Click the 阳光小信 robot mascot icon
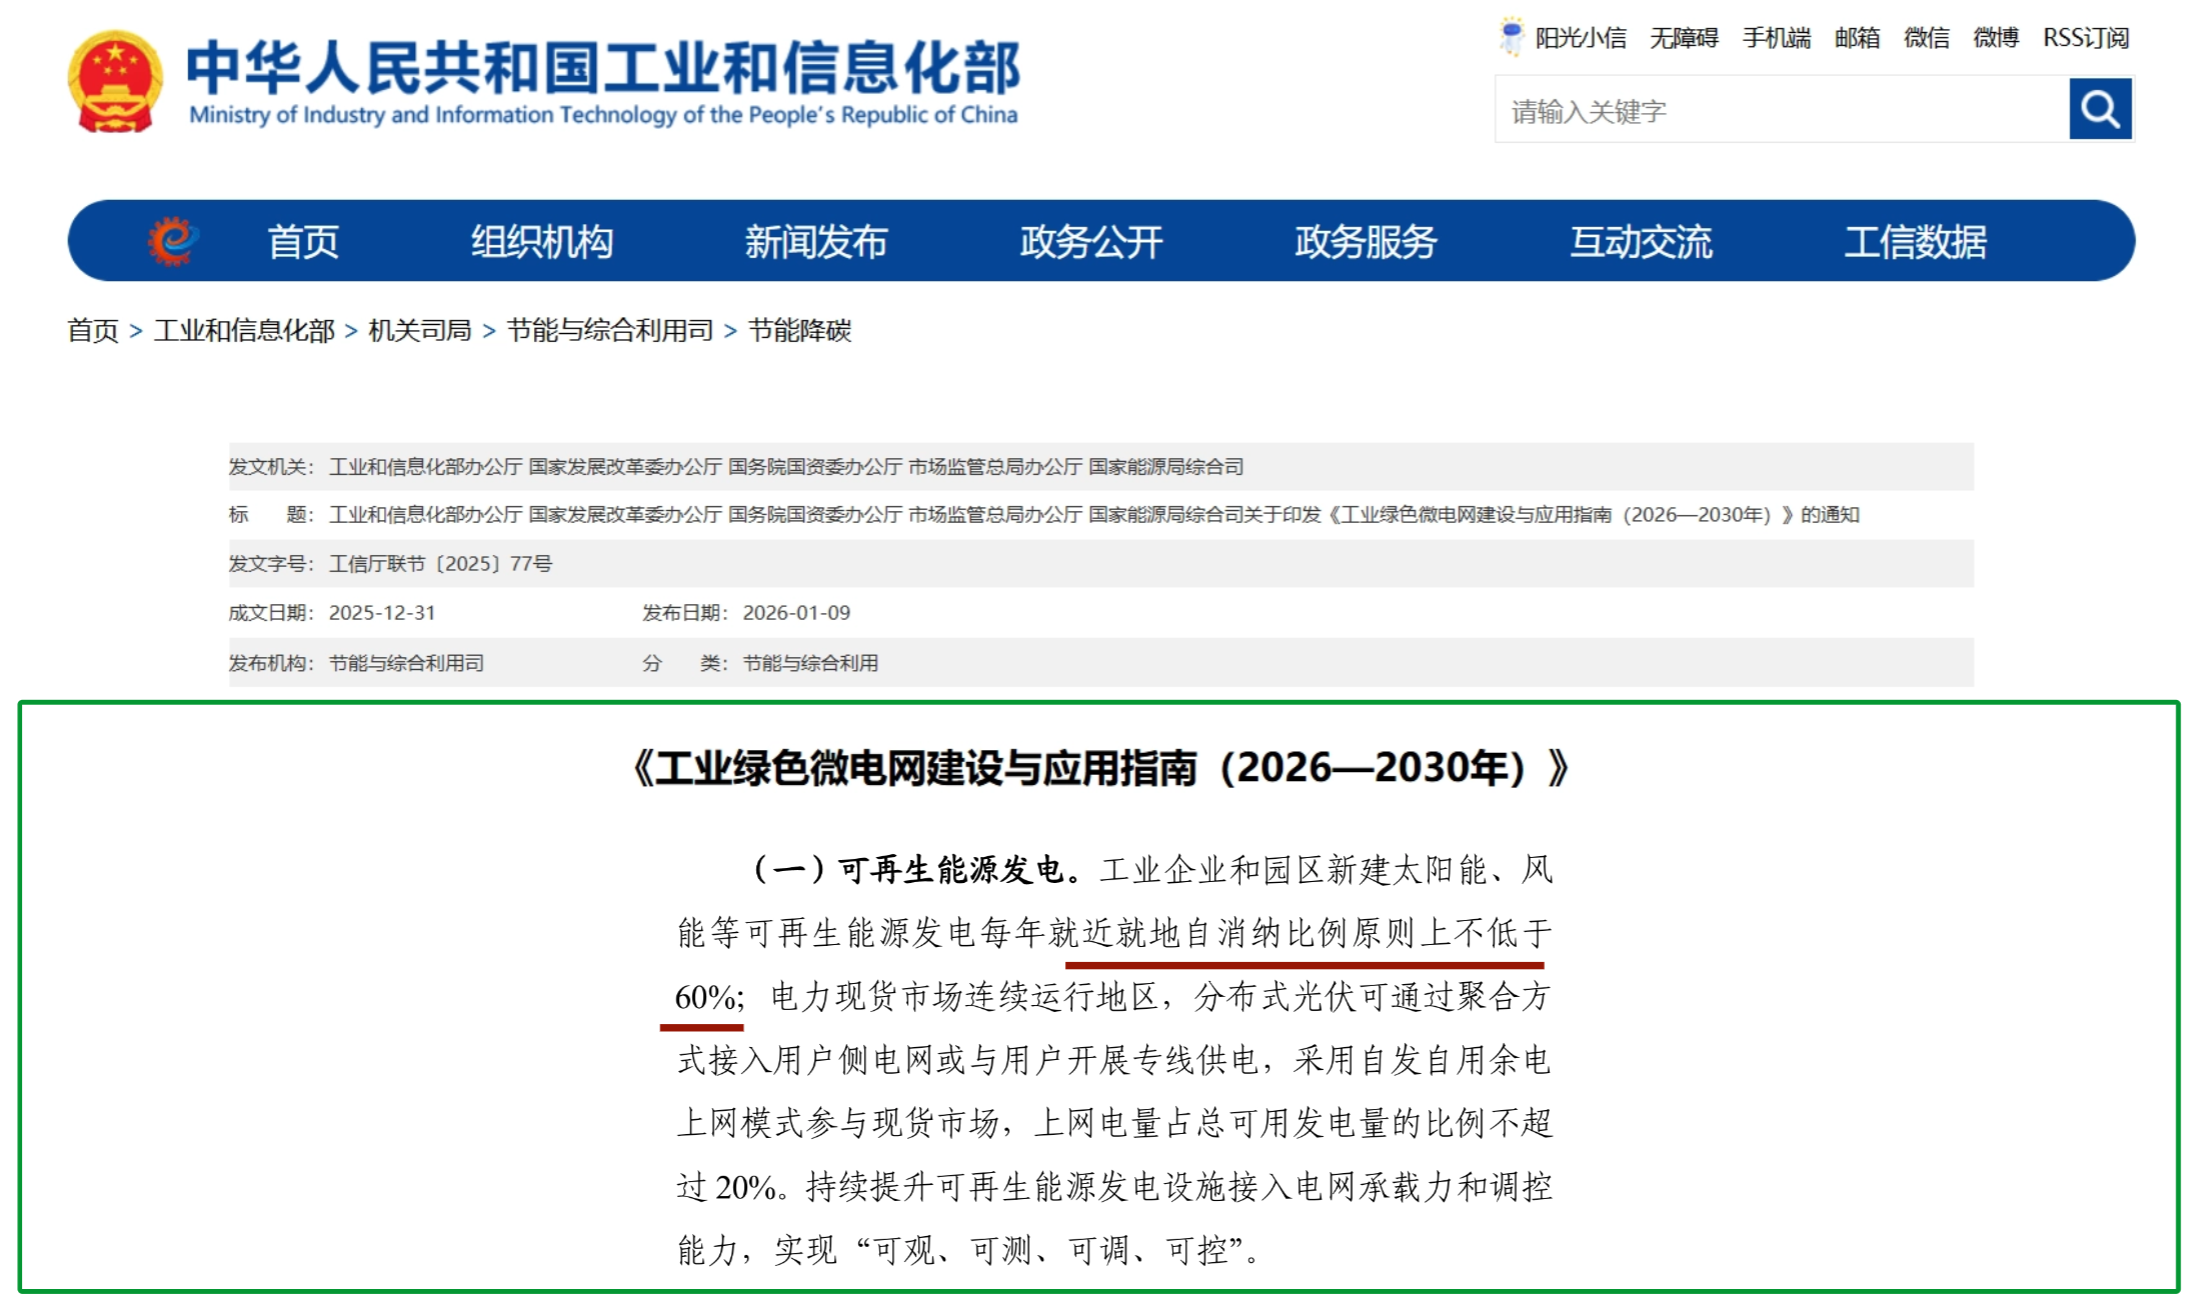The image size is (2196, 1308). 1511,37
